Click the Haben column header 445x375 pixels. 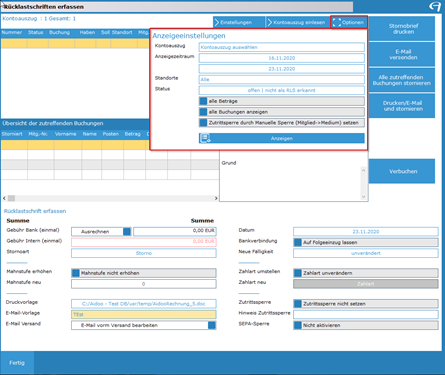[x=87, y=32]
